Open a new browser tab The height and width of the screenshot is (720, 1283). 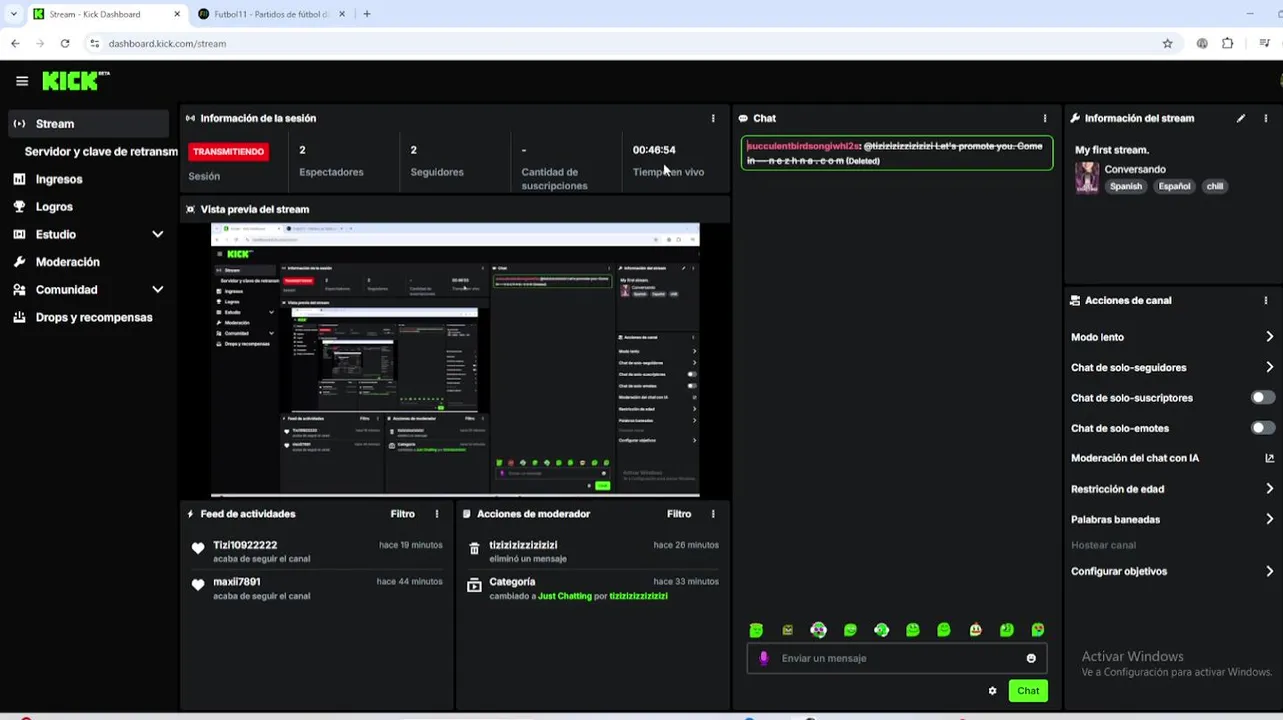[x=367, y=14]
